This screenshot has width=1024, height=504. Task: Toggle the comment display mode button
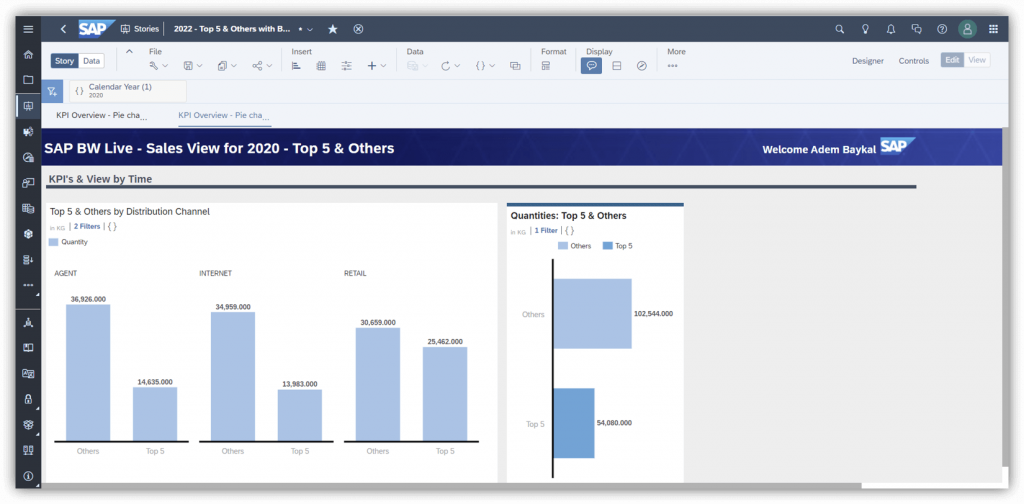[x=591, y=66]
